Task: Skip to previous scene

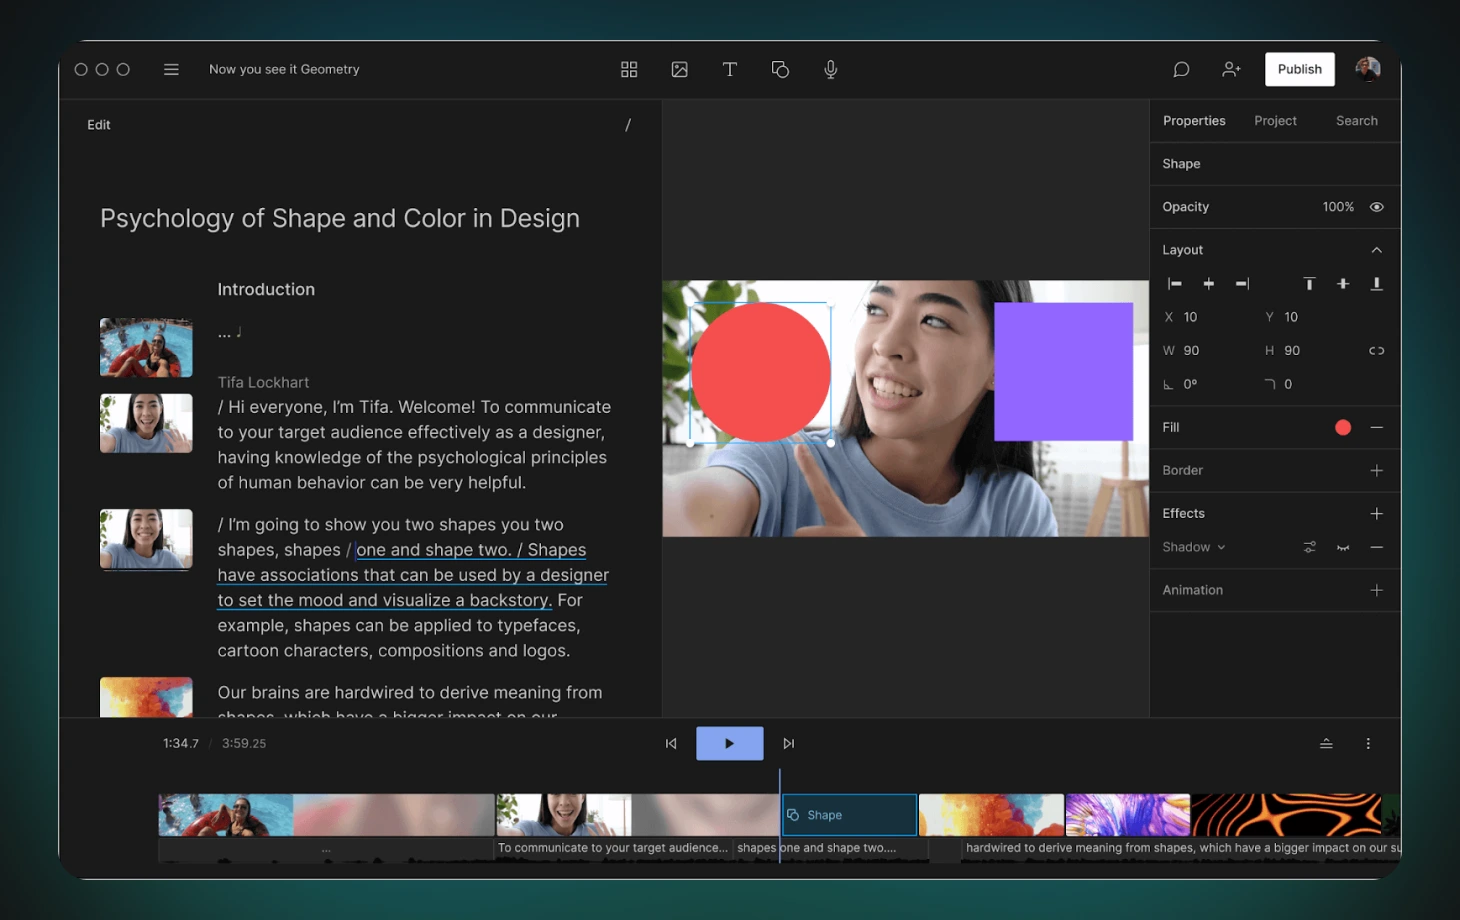Action: tap(671, 744)
